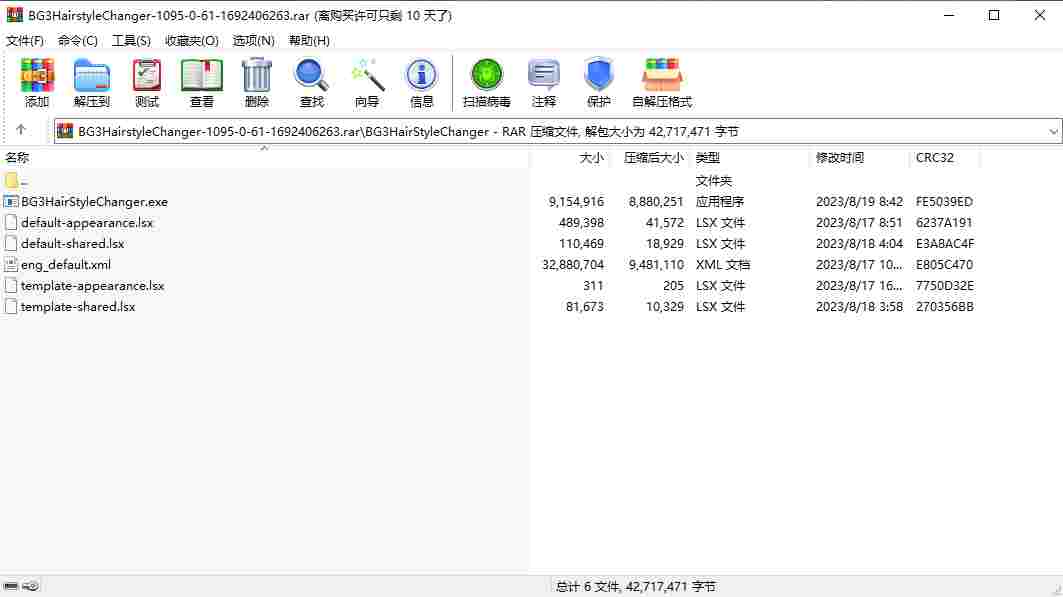Click the XML 文档 type cell
The height and width of the screenshot is (597, 1063).
pos(723,265)
